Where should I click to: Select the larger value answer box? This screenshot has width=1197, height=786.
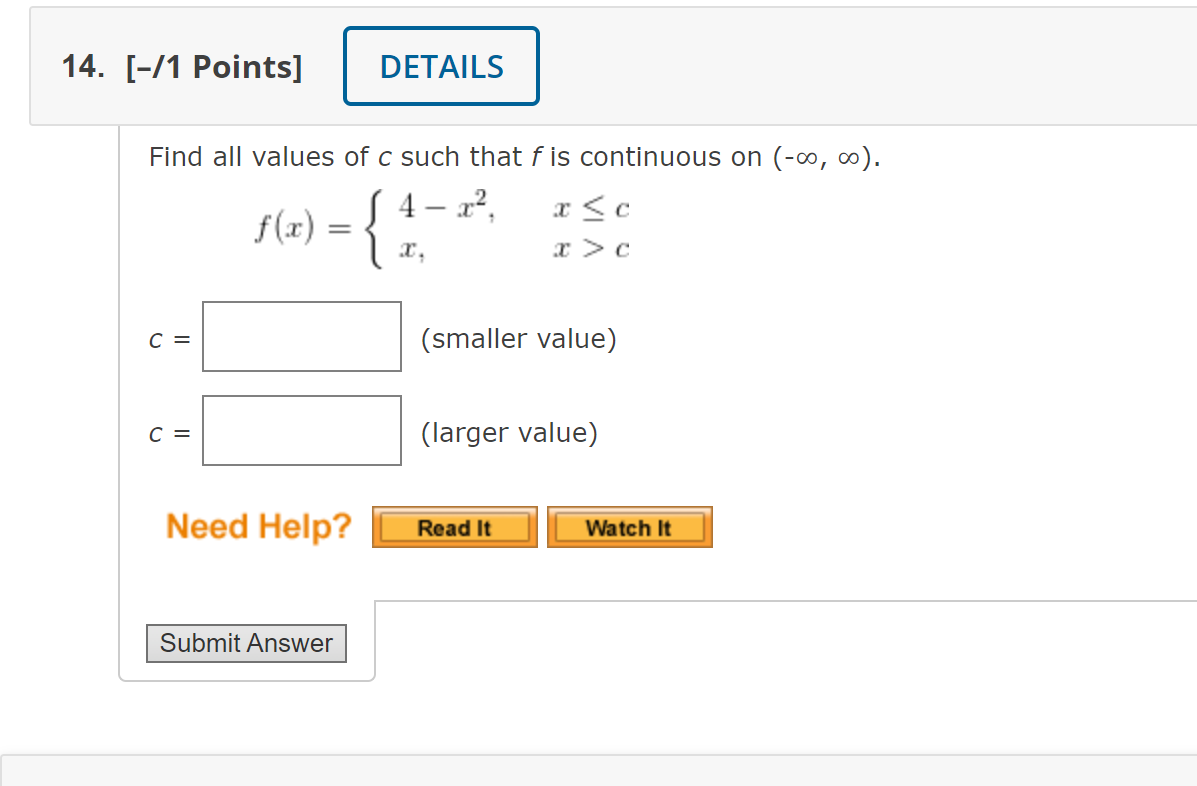[301, 430]
